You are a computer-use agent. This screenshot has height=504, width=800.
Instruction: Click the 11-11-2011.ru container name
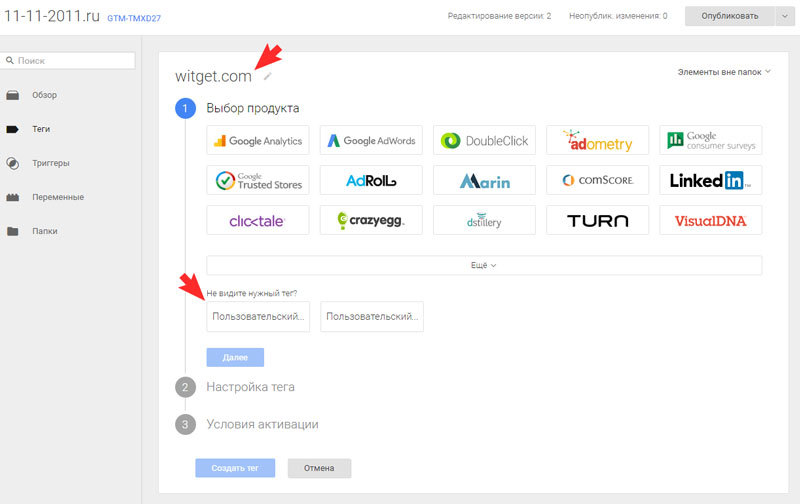[52, 16]
